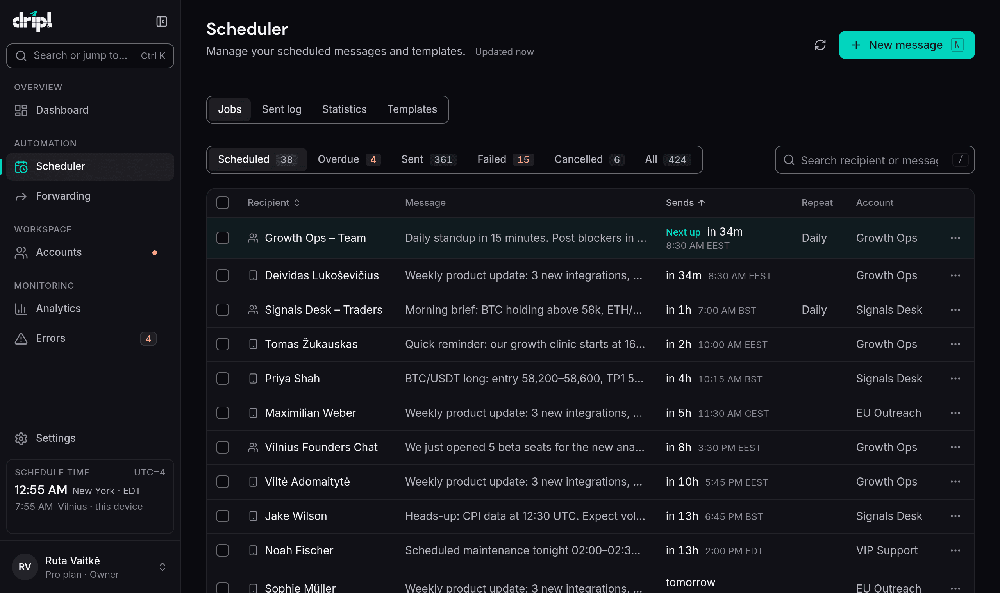Check the Signals Desk – Traders row checkbox
Viewport: 1000px width, 593px height.
point(223,310)
